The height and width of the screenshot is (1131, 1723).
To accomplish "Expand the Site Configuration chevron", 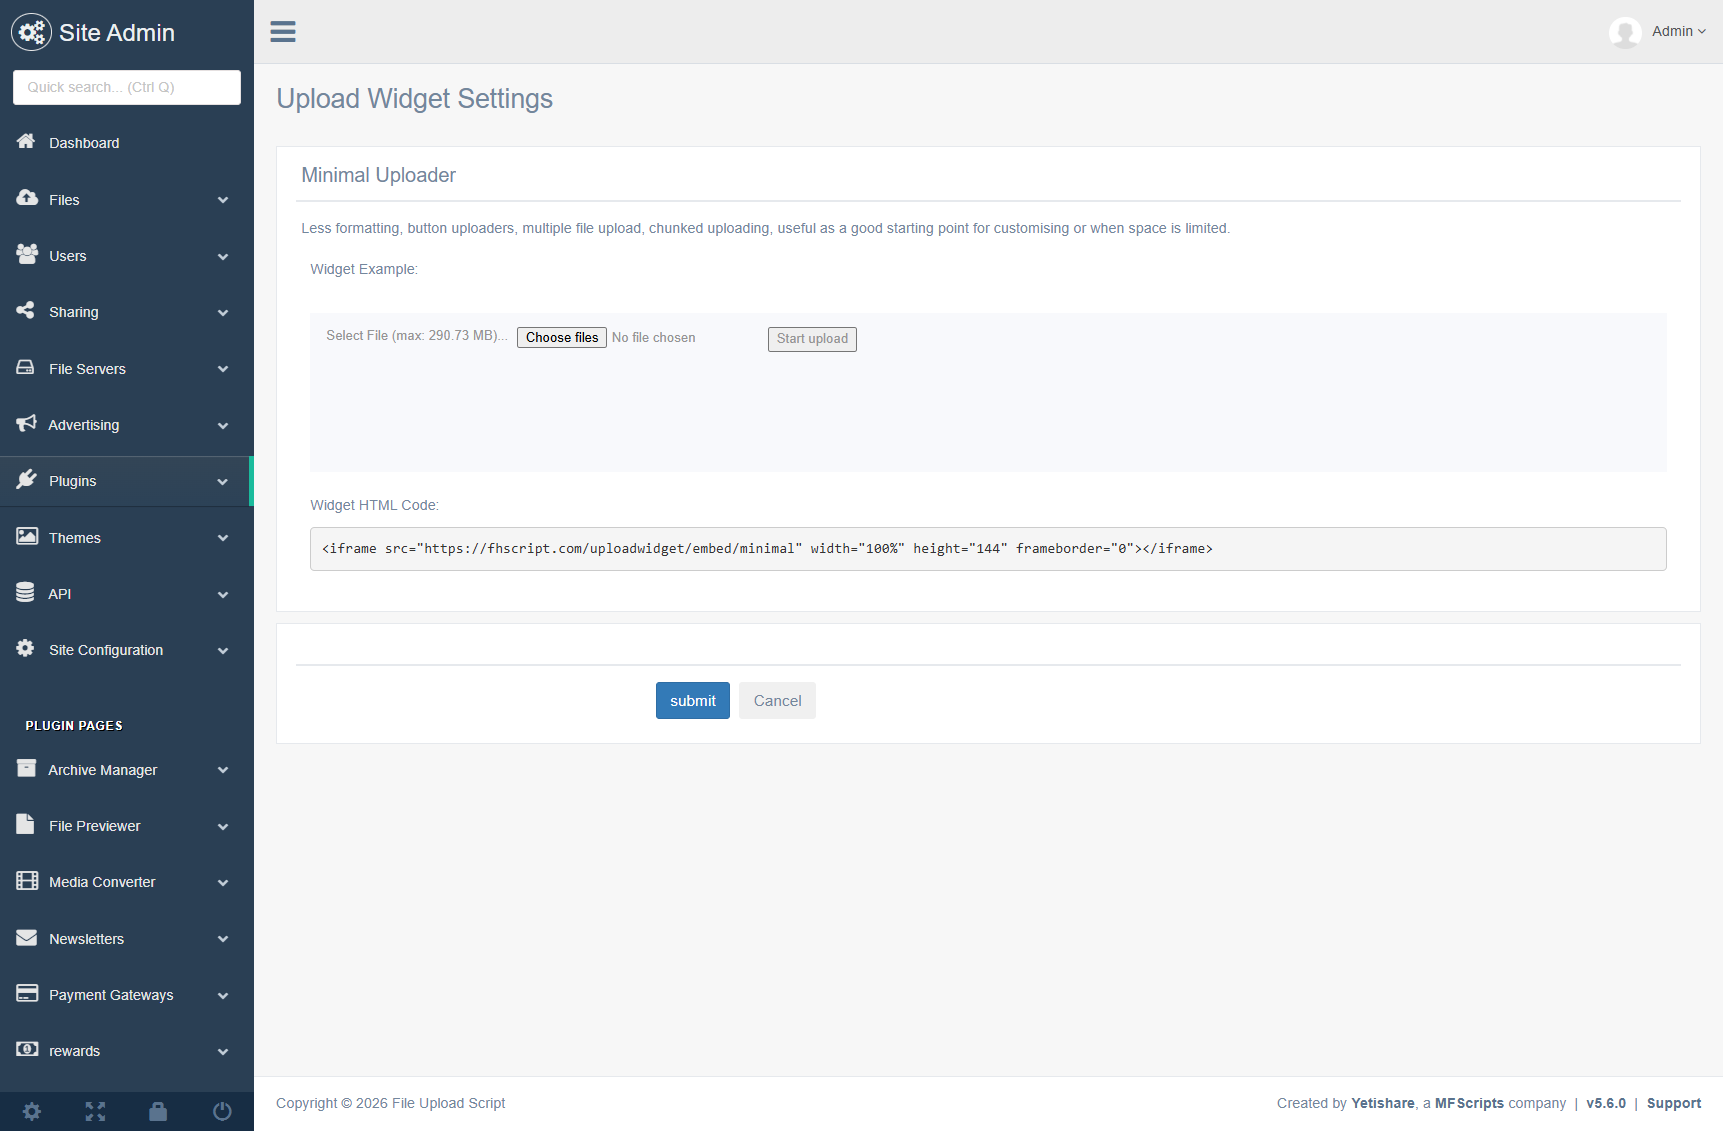I will coord(223,651).
